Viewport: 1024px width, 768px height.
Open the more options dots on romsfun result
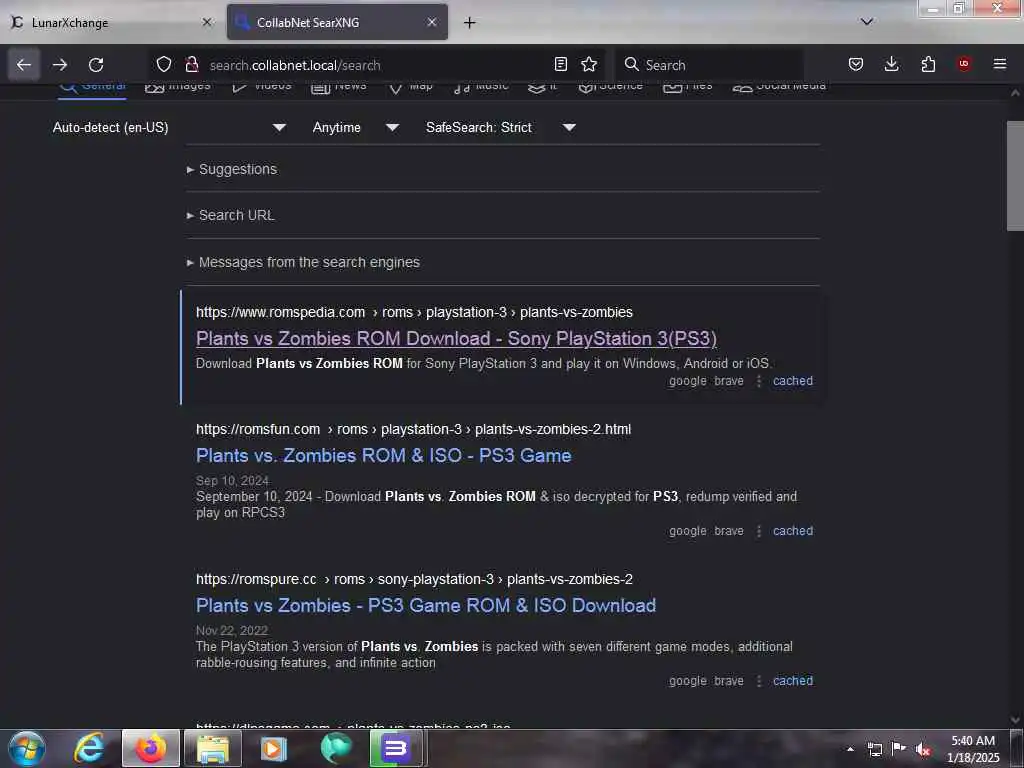(x=758, y=531)
